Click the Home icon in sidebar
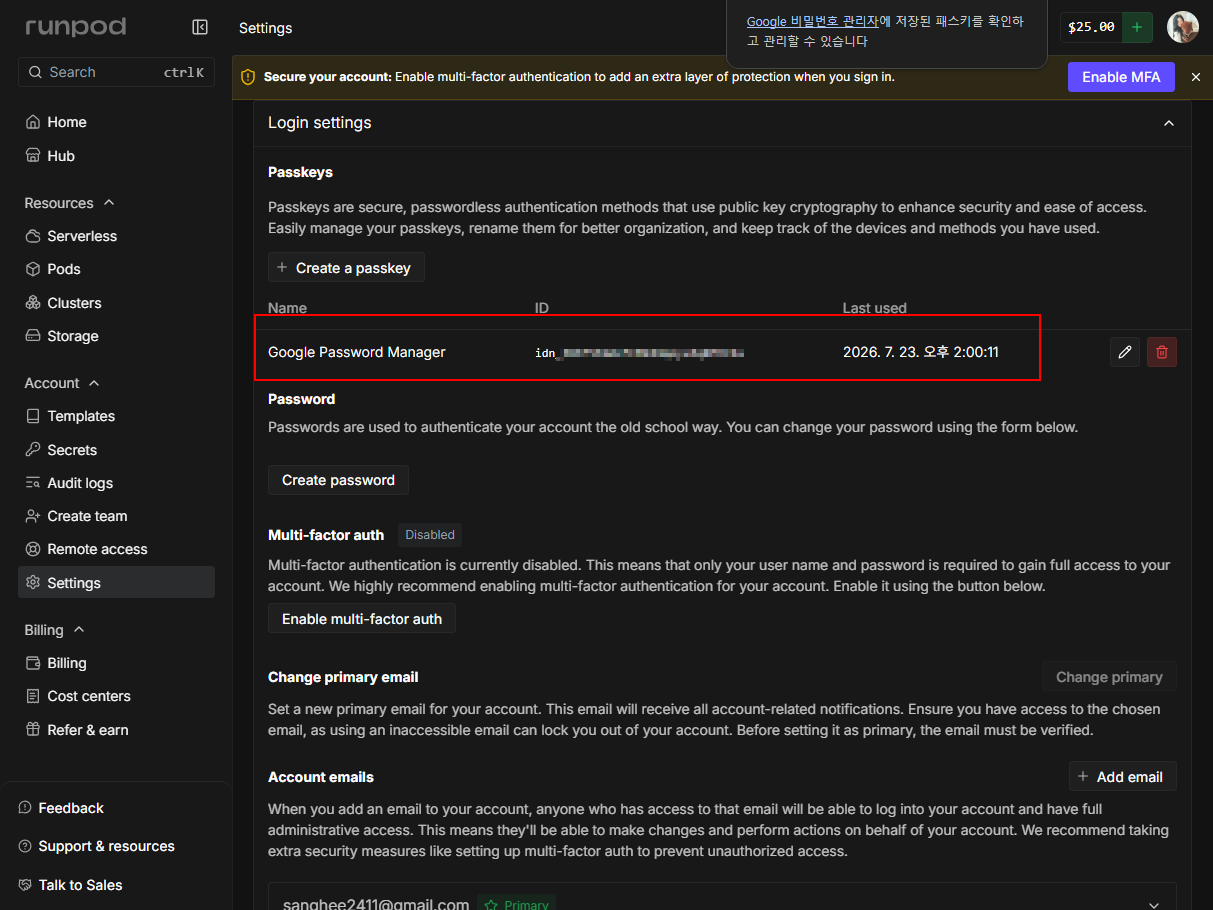The image size is (1213, 910). [x=32, y=122]
